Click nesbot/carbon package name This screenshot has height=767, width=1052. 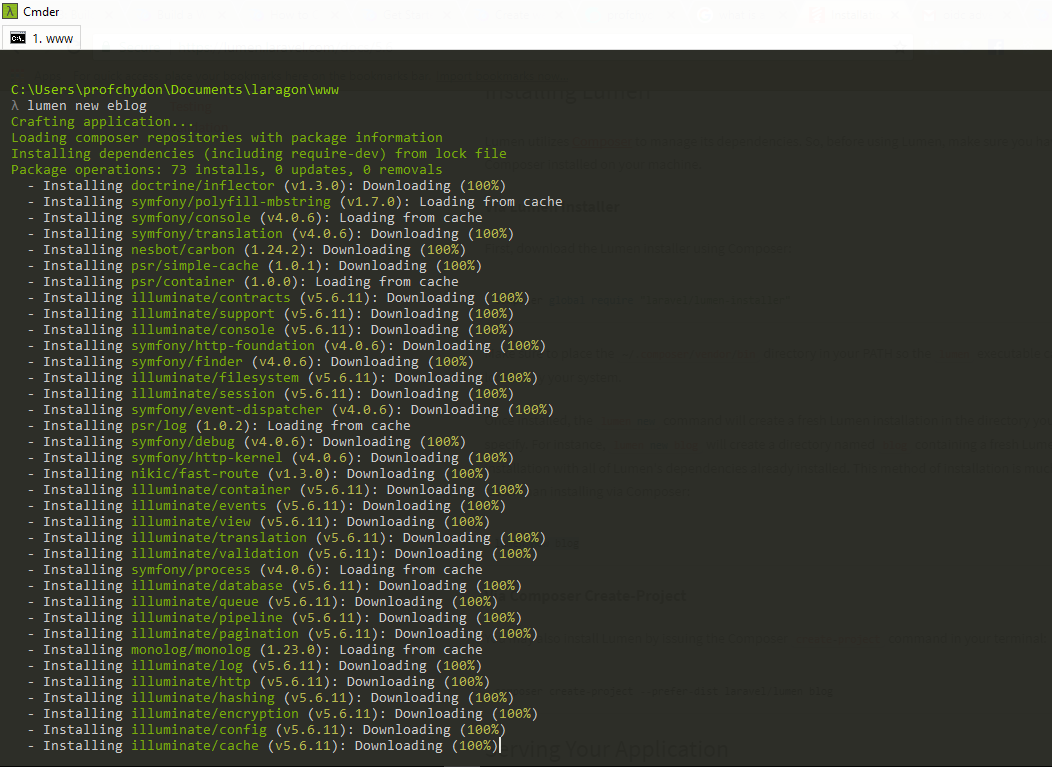[182, 250]
